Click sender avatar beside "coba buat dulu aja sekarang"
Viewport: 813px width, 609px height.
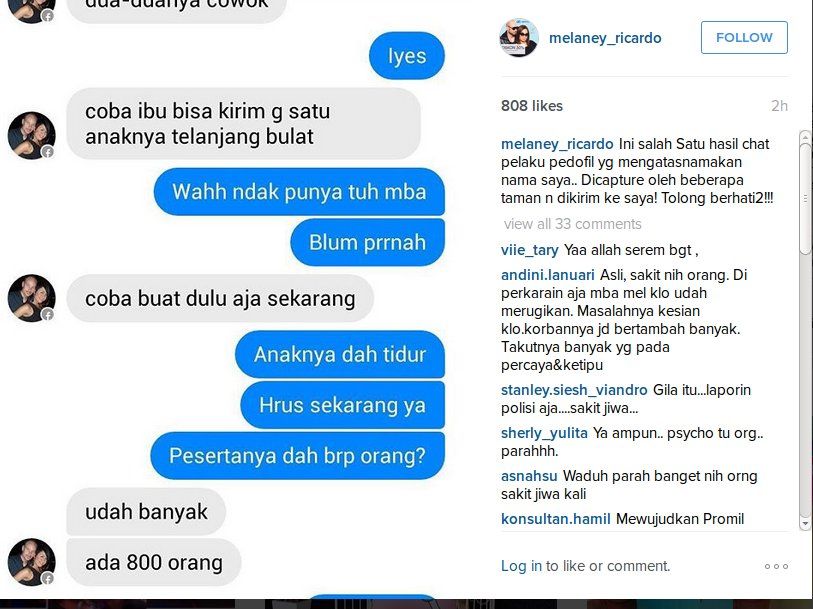click(32, 298)
